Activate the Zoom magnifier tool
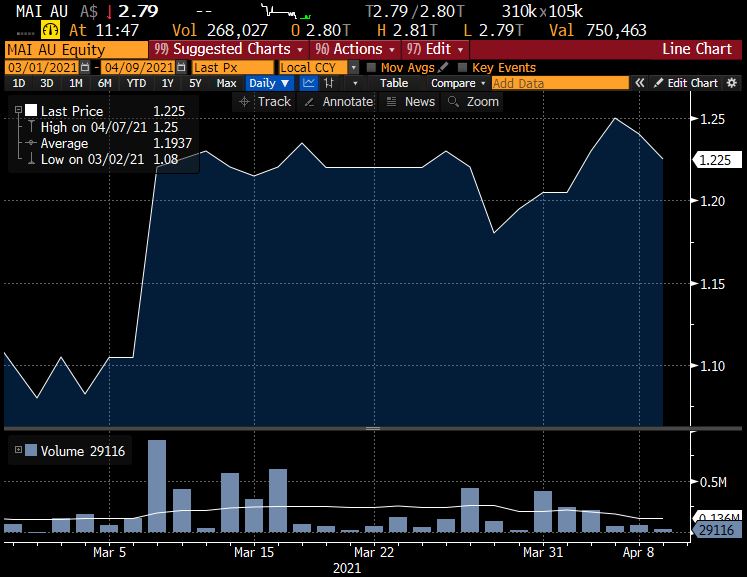747x577 pixels. point(454,101)
